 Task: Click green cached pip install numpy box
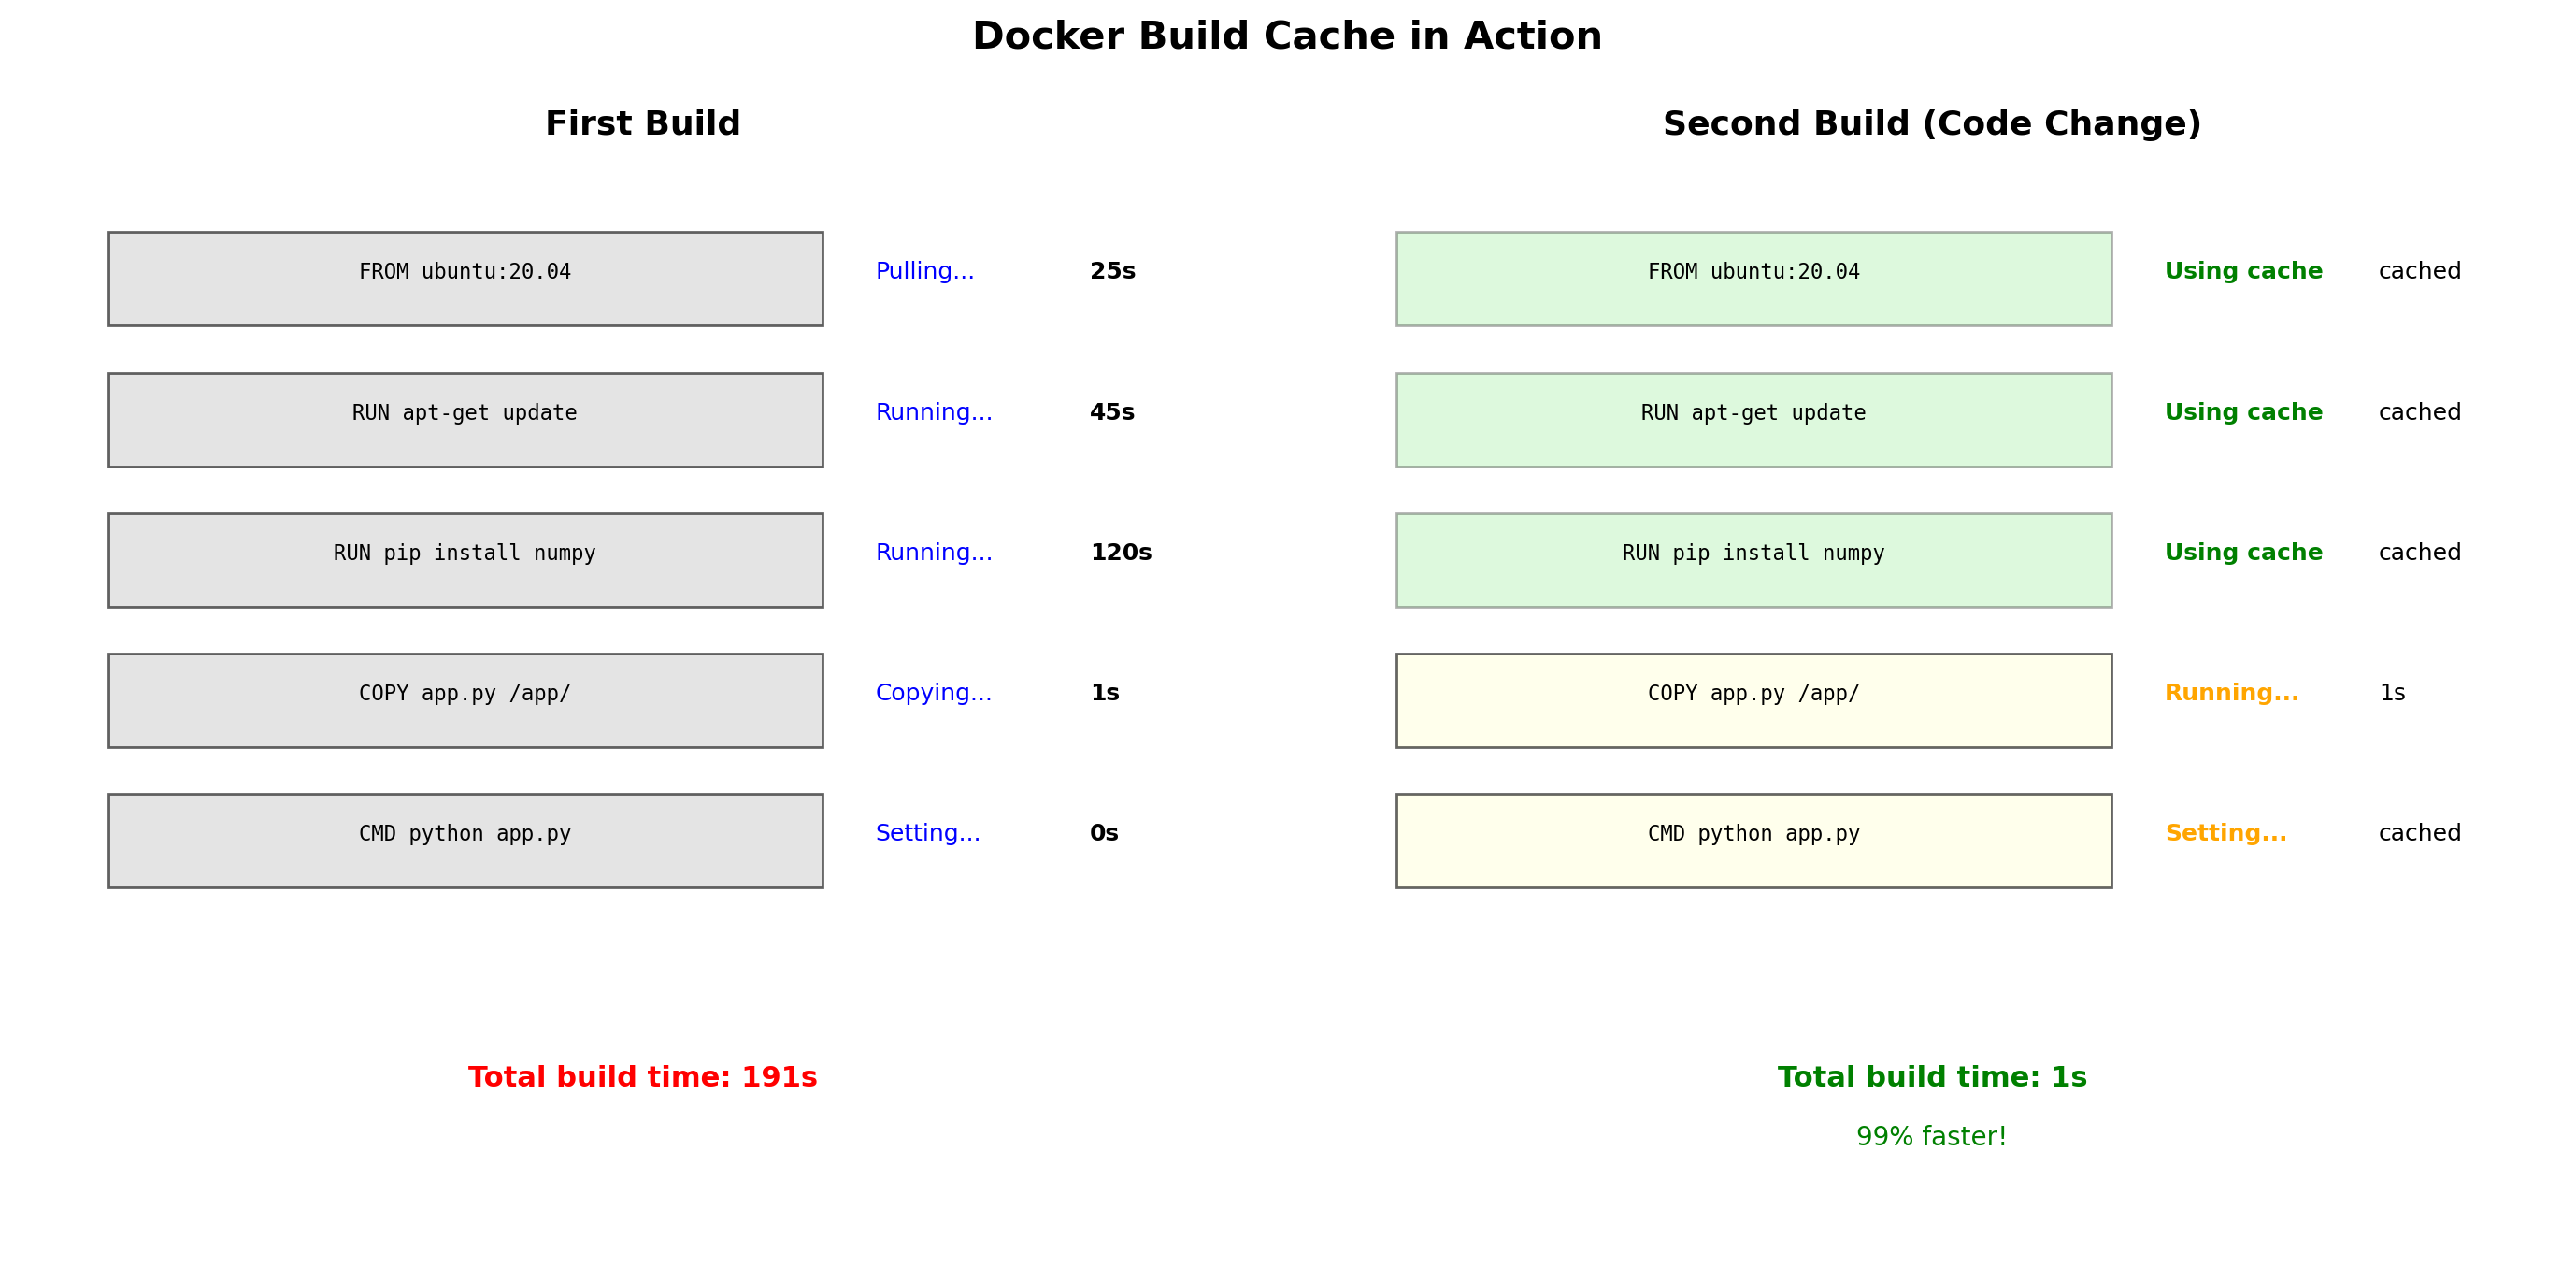(x=1753, y=560)
